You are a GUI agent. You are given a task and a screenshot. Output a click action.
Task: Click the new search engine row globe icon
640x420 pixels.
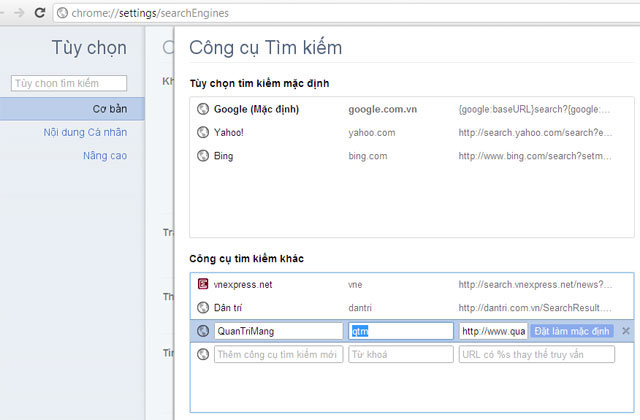point(203,354)
